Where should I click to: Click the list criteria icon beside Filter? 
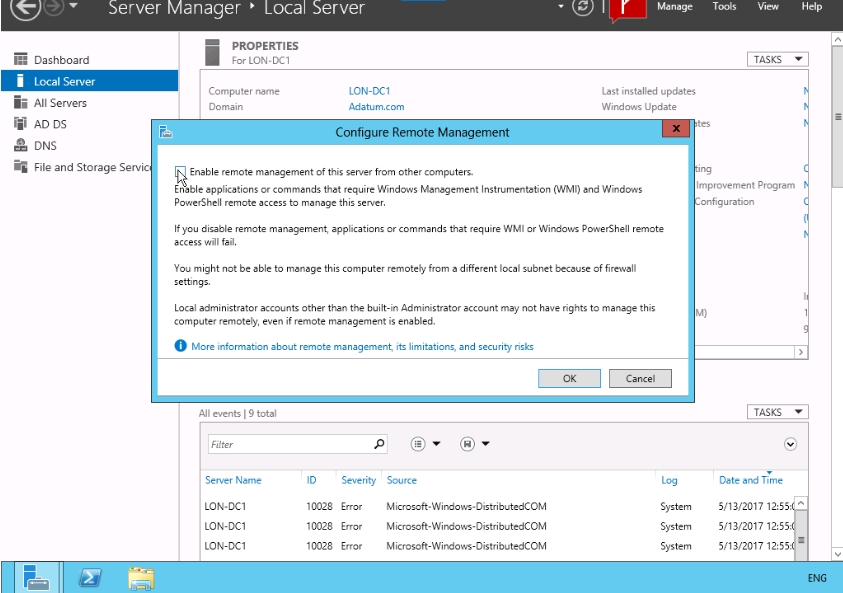(x=418, y=444)
